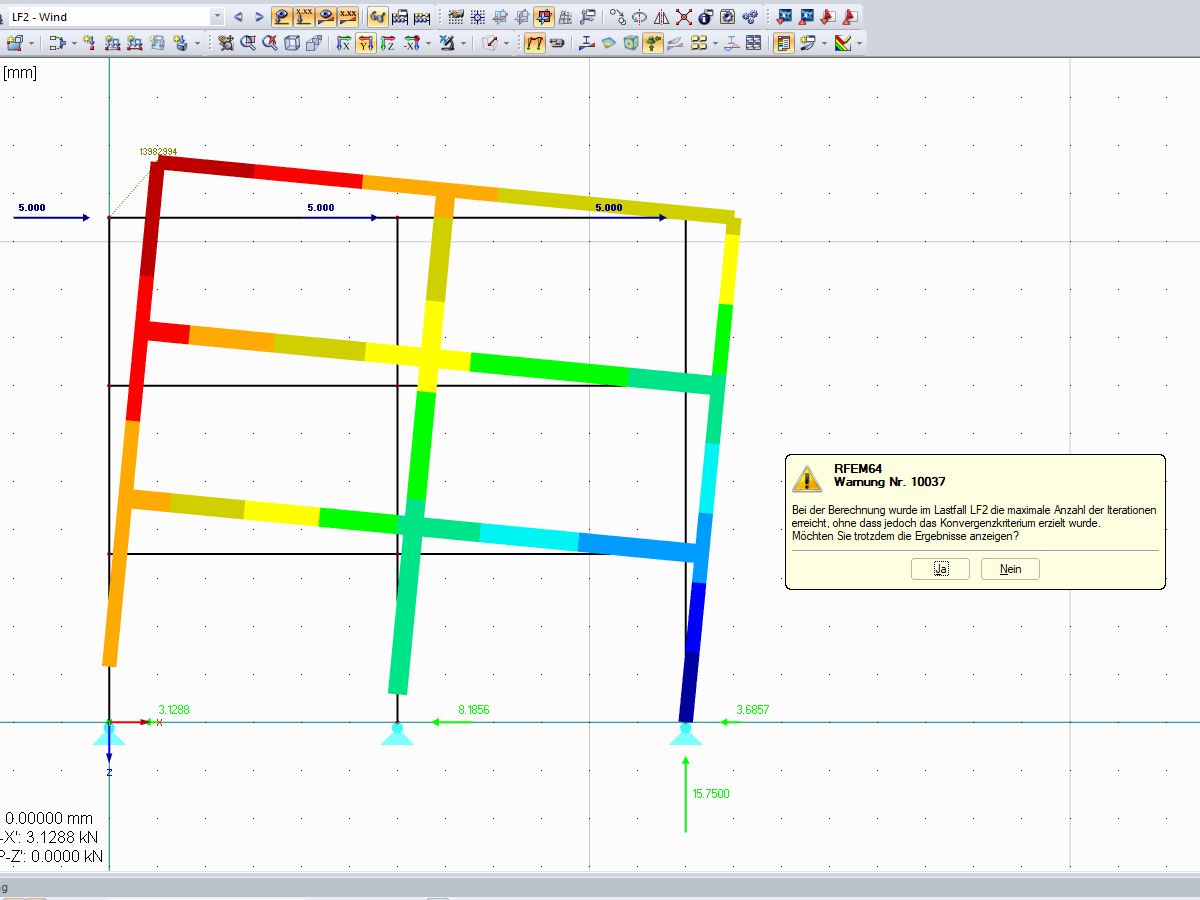Click the zoom window magnifier icon
1200x900 pixels.
pos(247,43)
